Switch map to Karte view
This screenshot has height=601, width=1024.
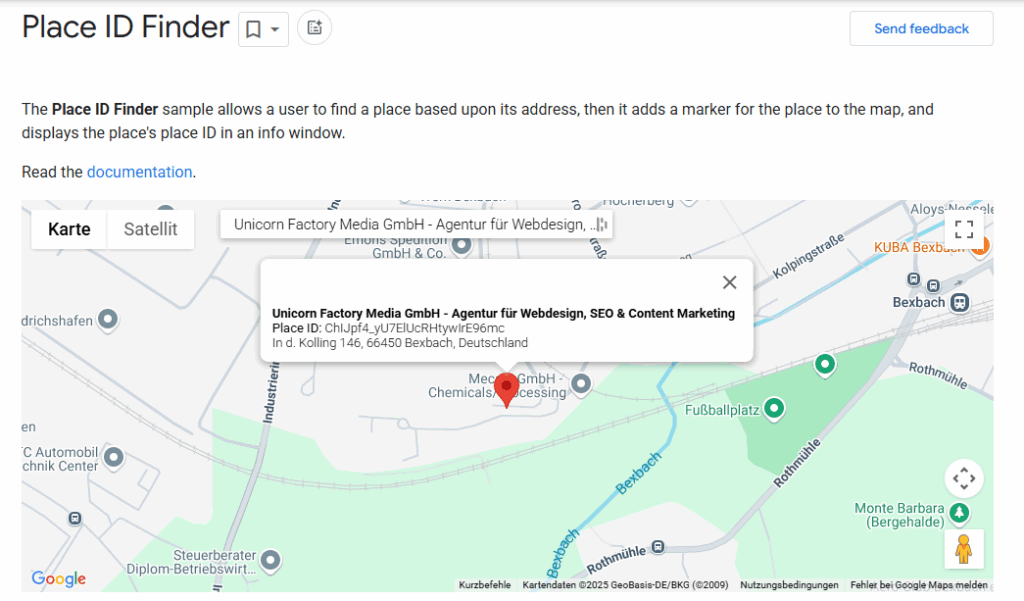tap(69, 229)
